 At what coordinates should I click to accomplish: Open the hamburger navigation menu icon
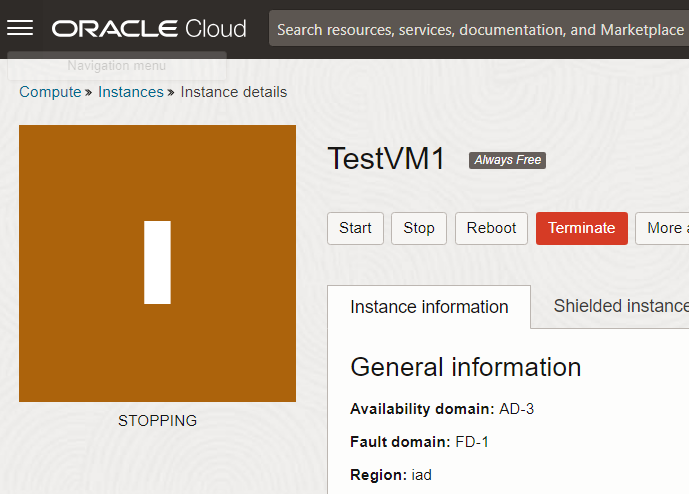(x=20, y=28)
